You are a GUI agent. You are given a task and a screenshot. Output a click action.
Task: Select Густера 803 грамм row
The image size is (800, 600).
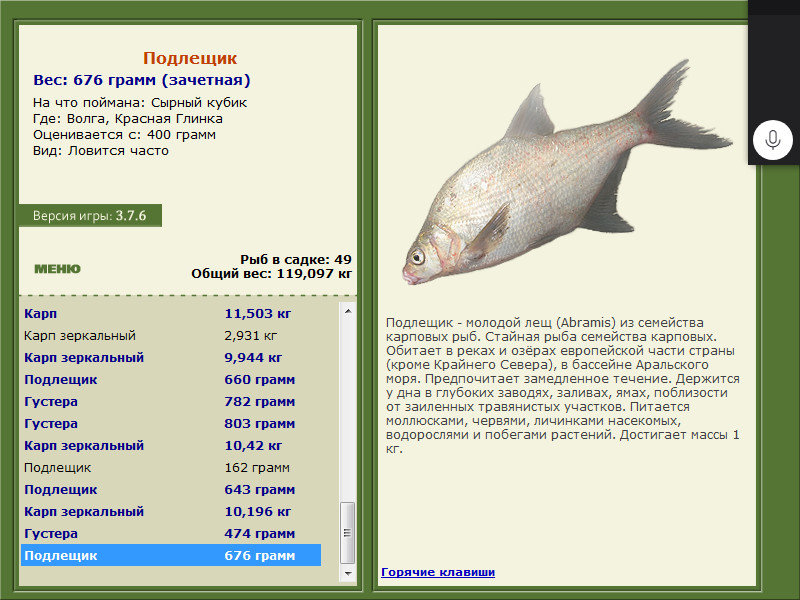click(x=171, y=423)
